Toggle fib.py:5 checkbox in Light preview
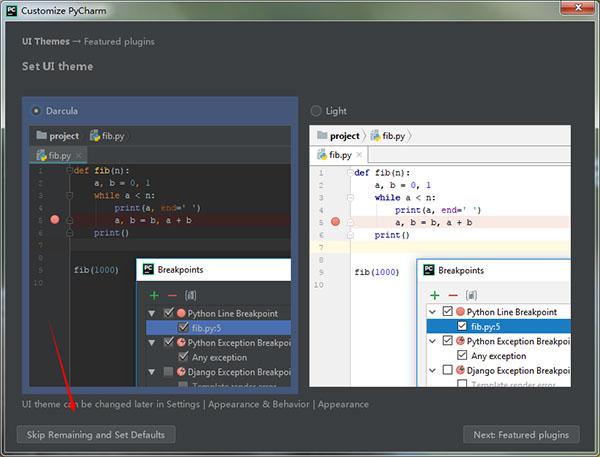600x457 pixels. tap(462, 326)
